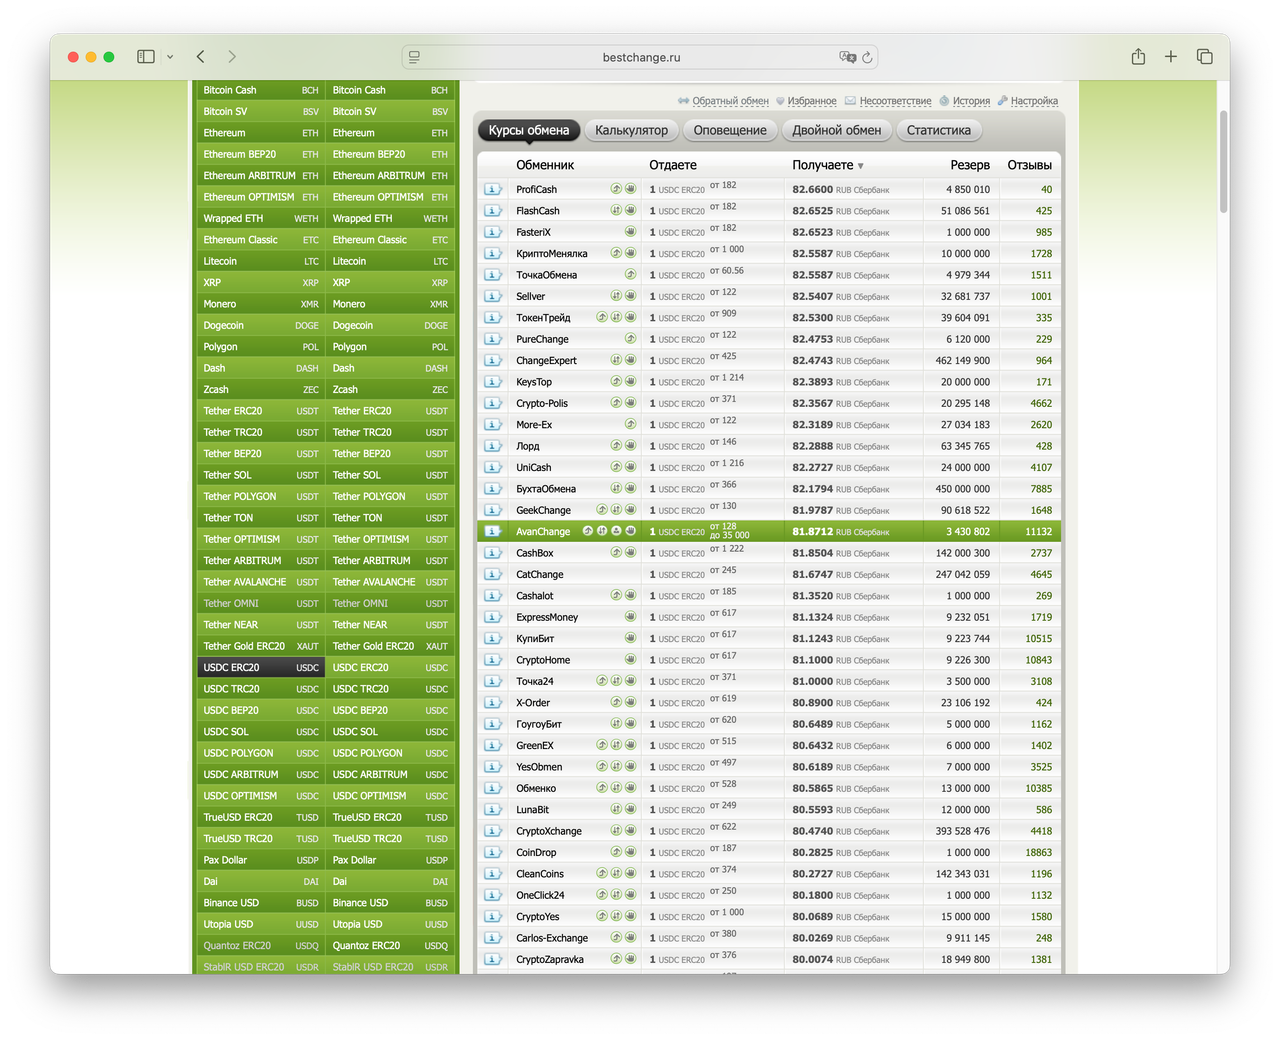Screen dimensions: 1280x1040
Task: Click the envelope icon beside Несоответствие
Action: coord(850,101)
